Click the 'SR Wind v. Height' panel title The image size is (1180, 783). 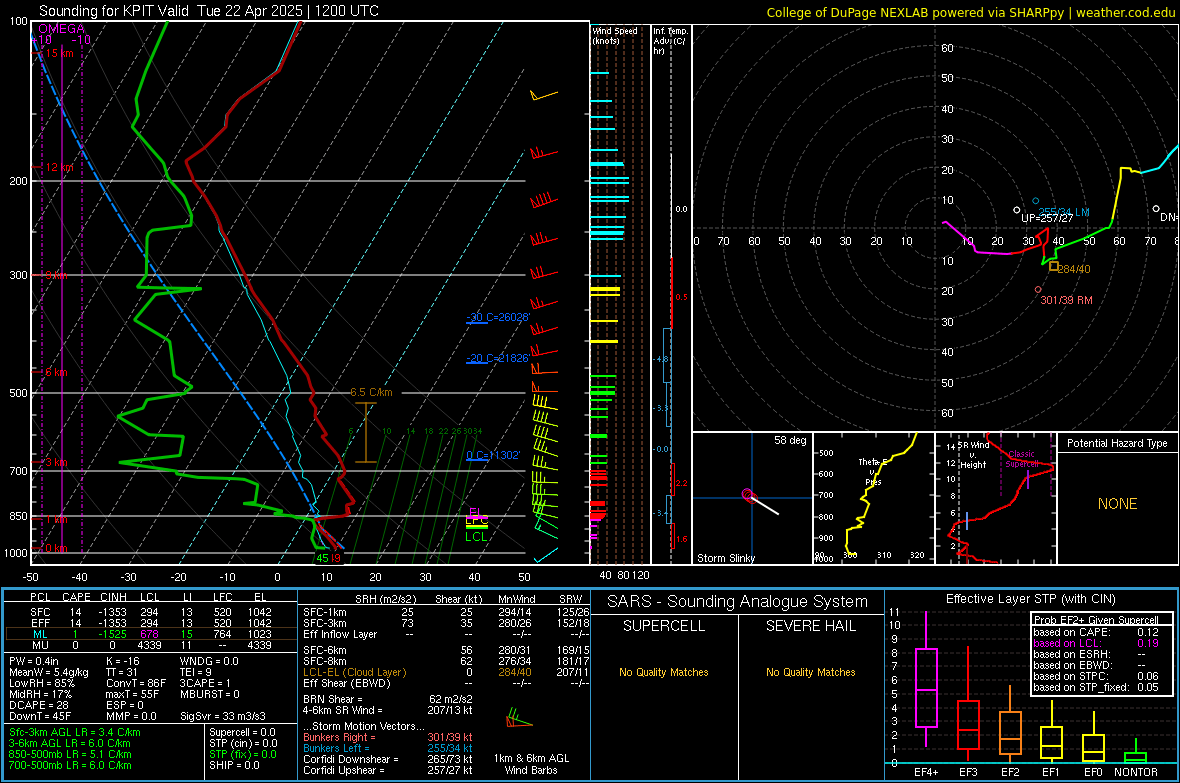(x=973, y=455)
